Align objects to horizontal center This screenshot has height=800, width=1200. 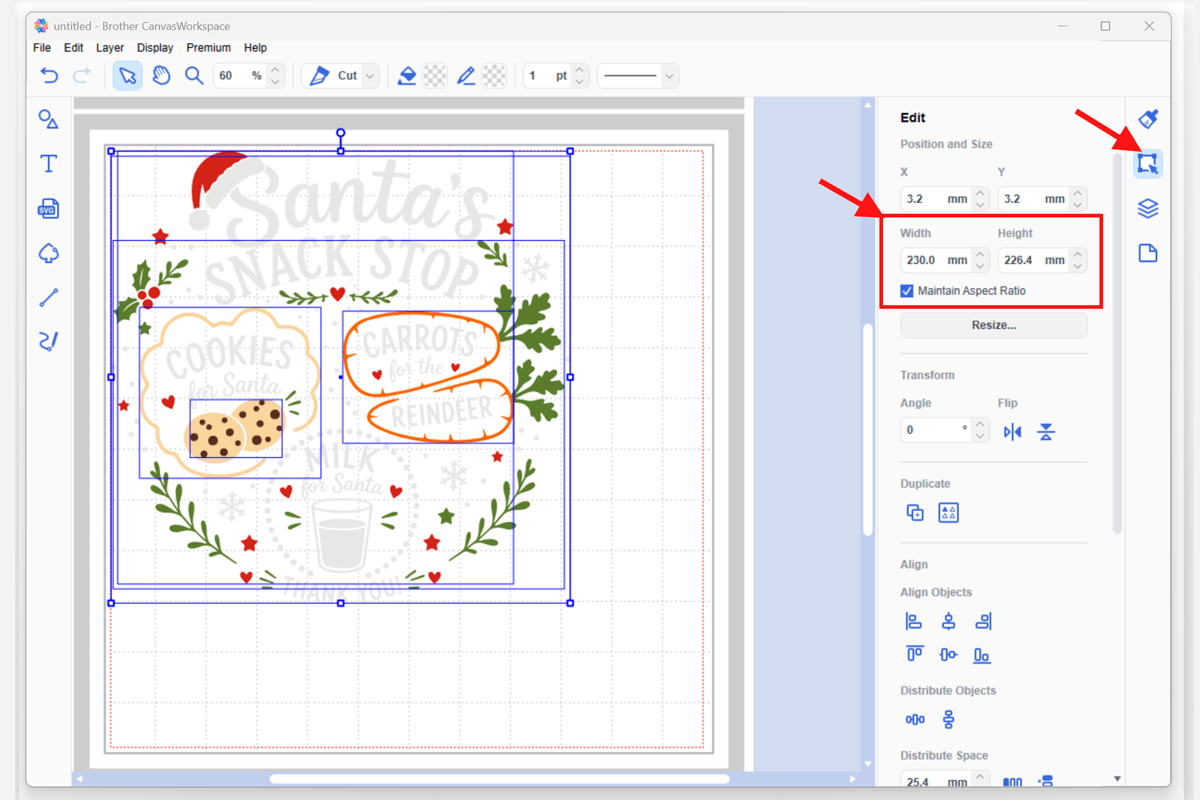click(x=948, y=621)
